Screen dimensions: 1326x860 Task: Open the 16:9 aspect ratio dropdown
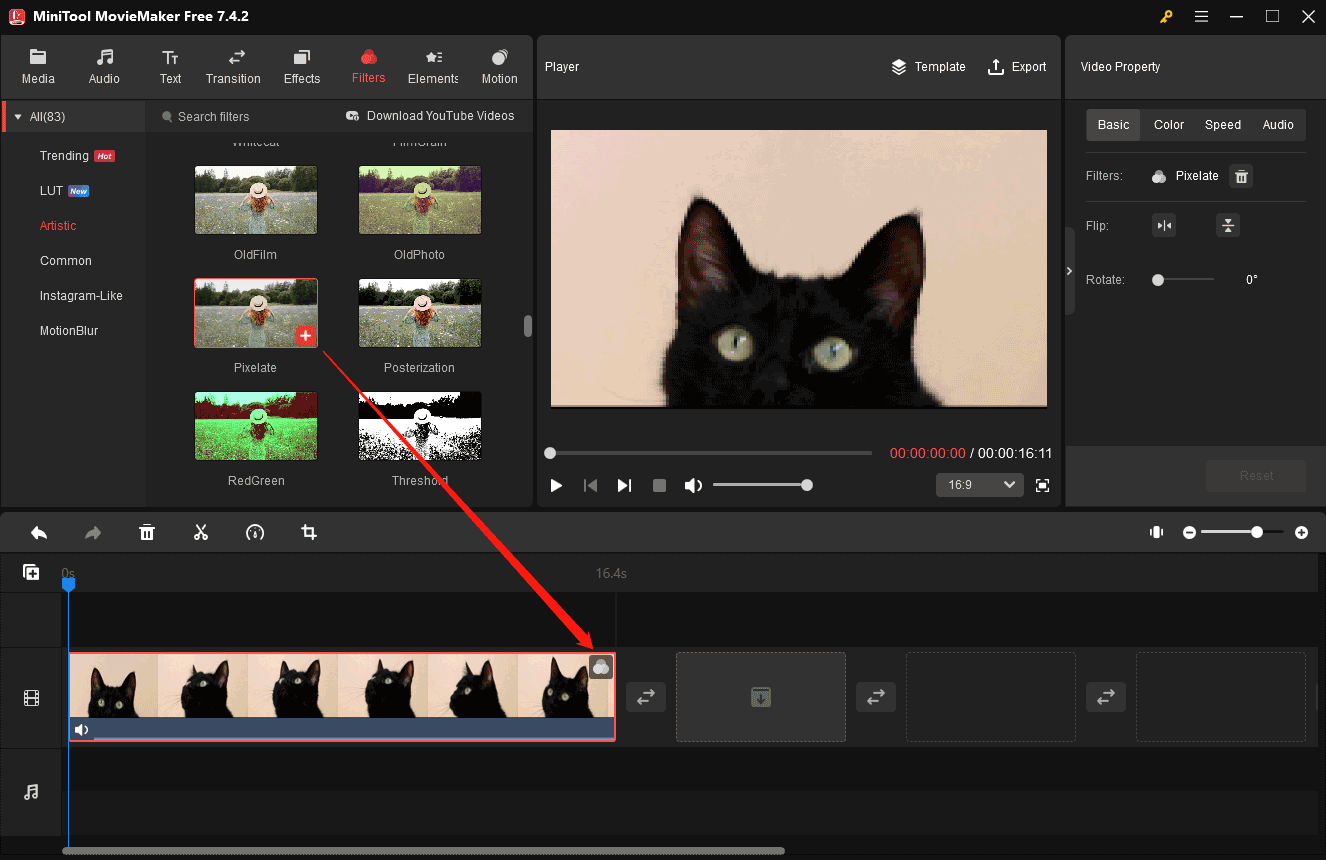click(x=979, y=485)
